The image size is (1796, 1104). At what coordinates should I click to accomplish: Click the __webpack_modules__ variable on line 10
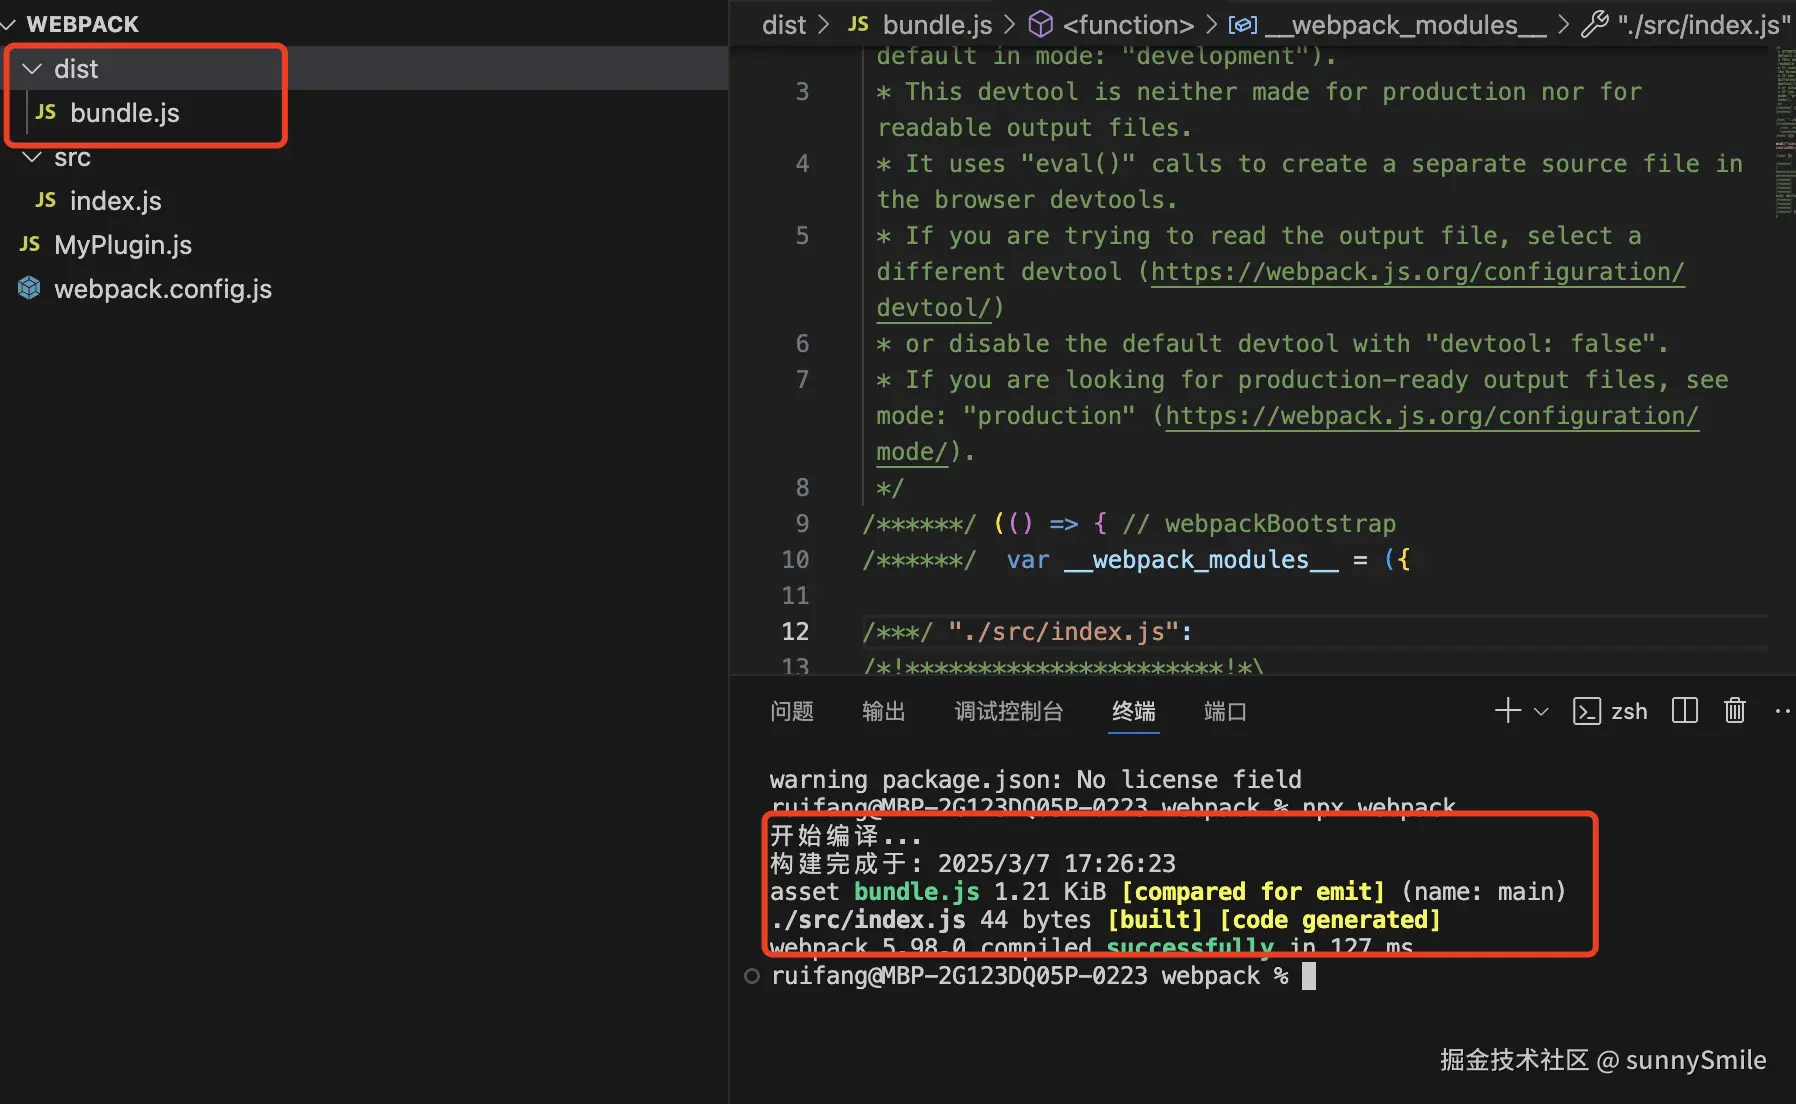pos(1201,560)
